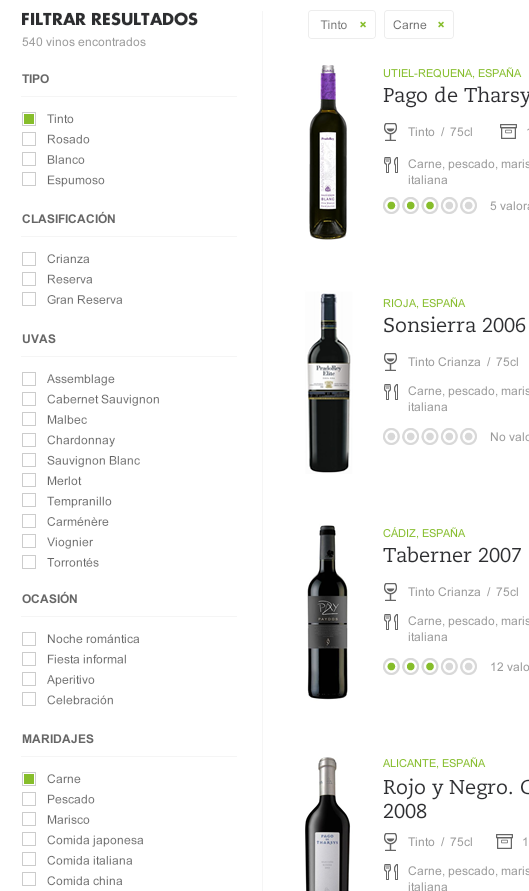This screenshot has width=529, height=891.
Task: Tick the Noche romántica occasion checkbox
Action: 29,639
